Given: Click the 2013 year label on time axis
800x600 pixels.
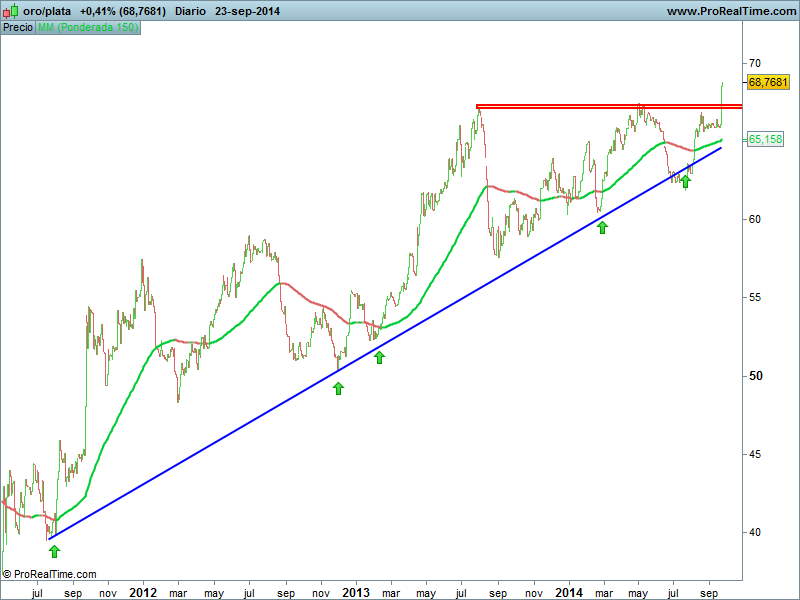Looking at the screenshot, I should [356, 593].
